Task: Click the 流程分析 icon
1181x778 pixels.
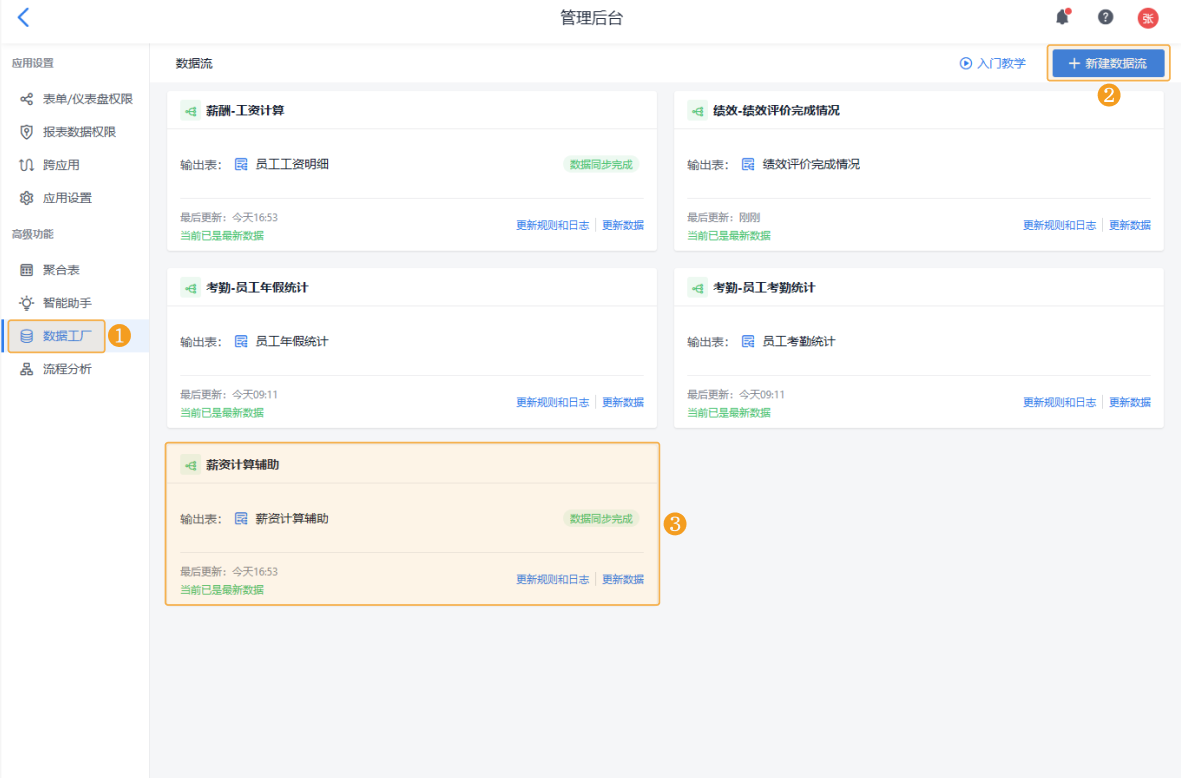Action: [x=26, y=369]
